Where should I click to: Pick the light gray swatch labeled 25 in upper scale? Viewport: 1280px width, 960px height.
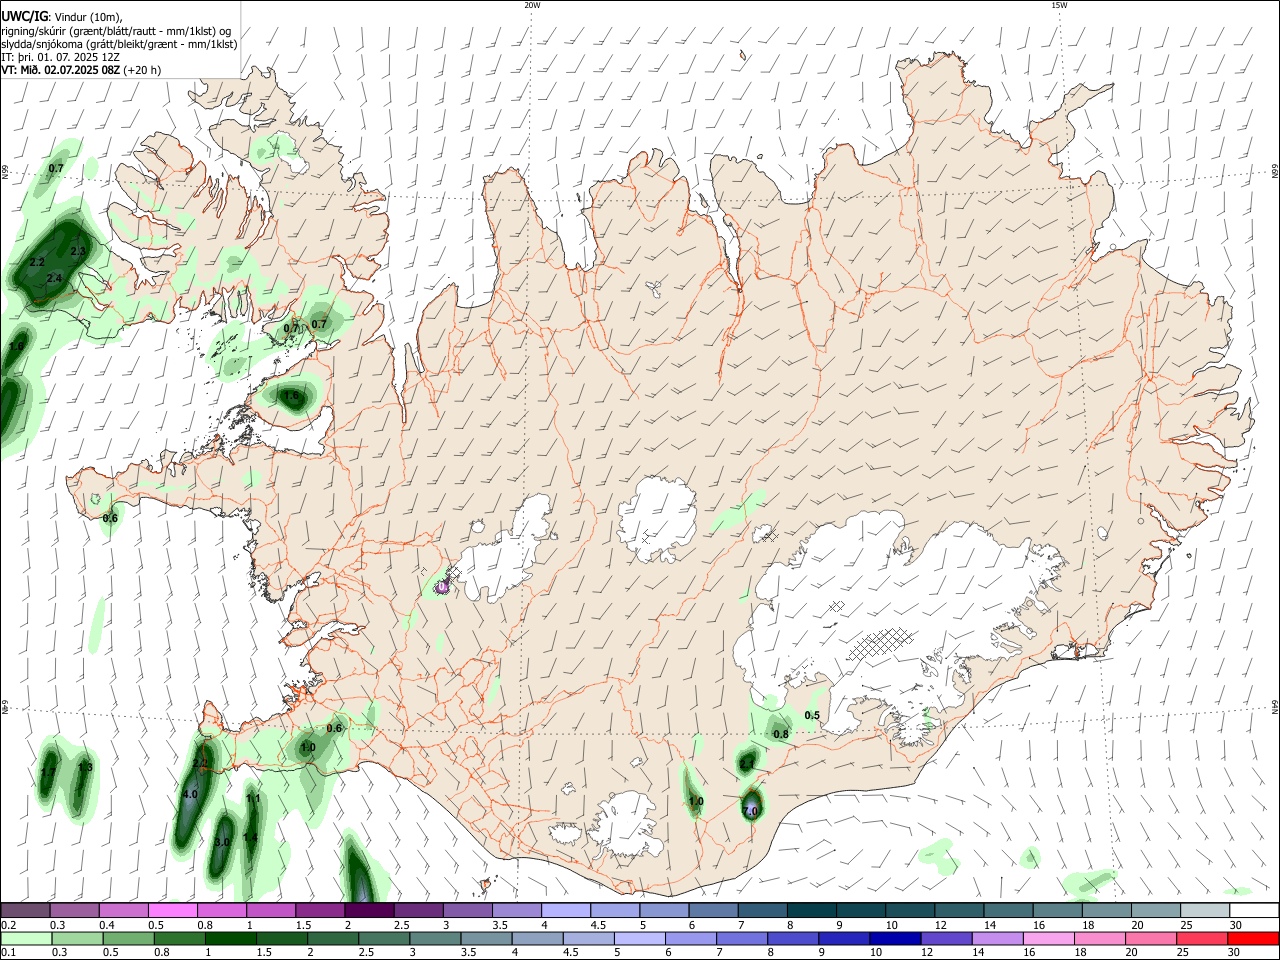tap(1205, 910)
